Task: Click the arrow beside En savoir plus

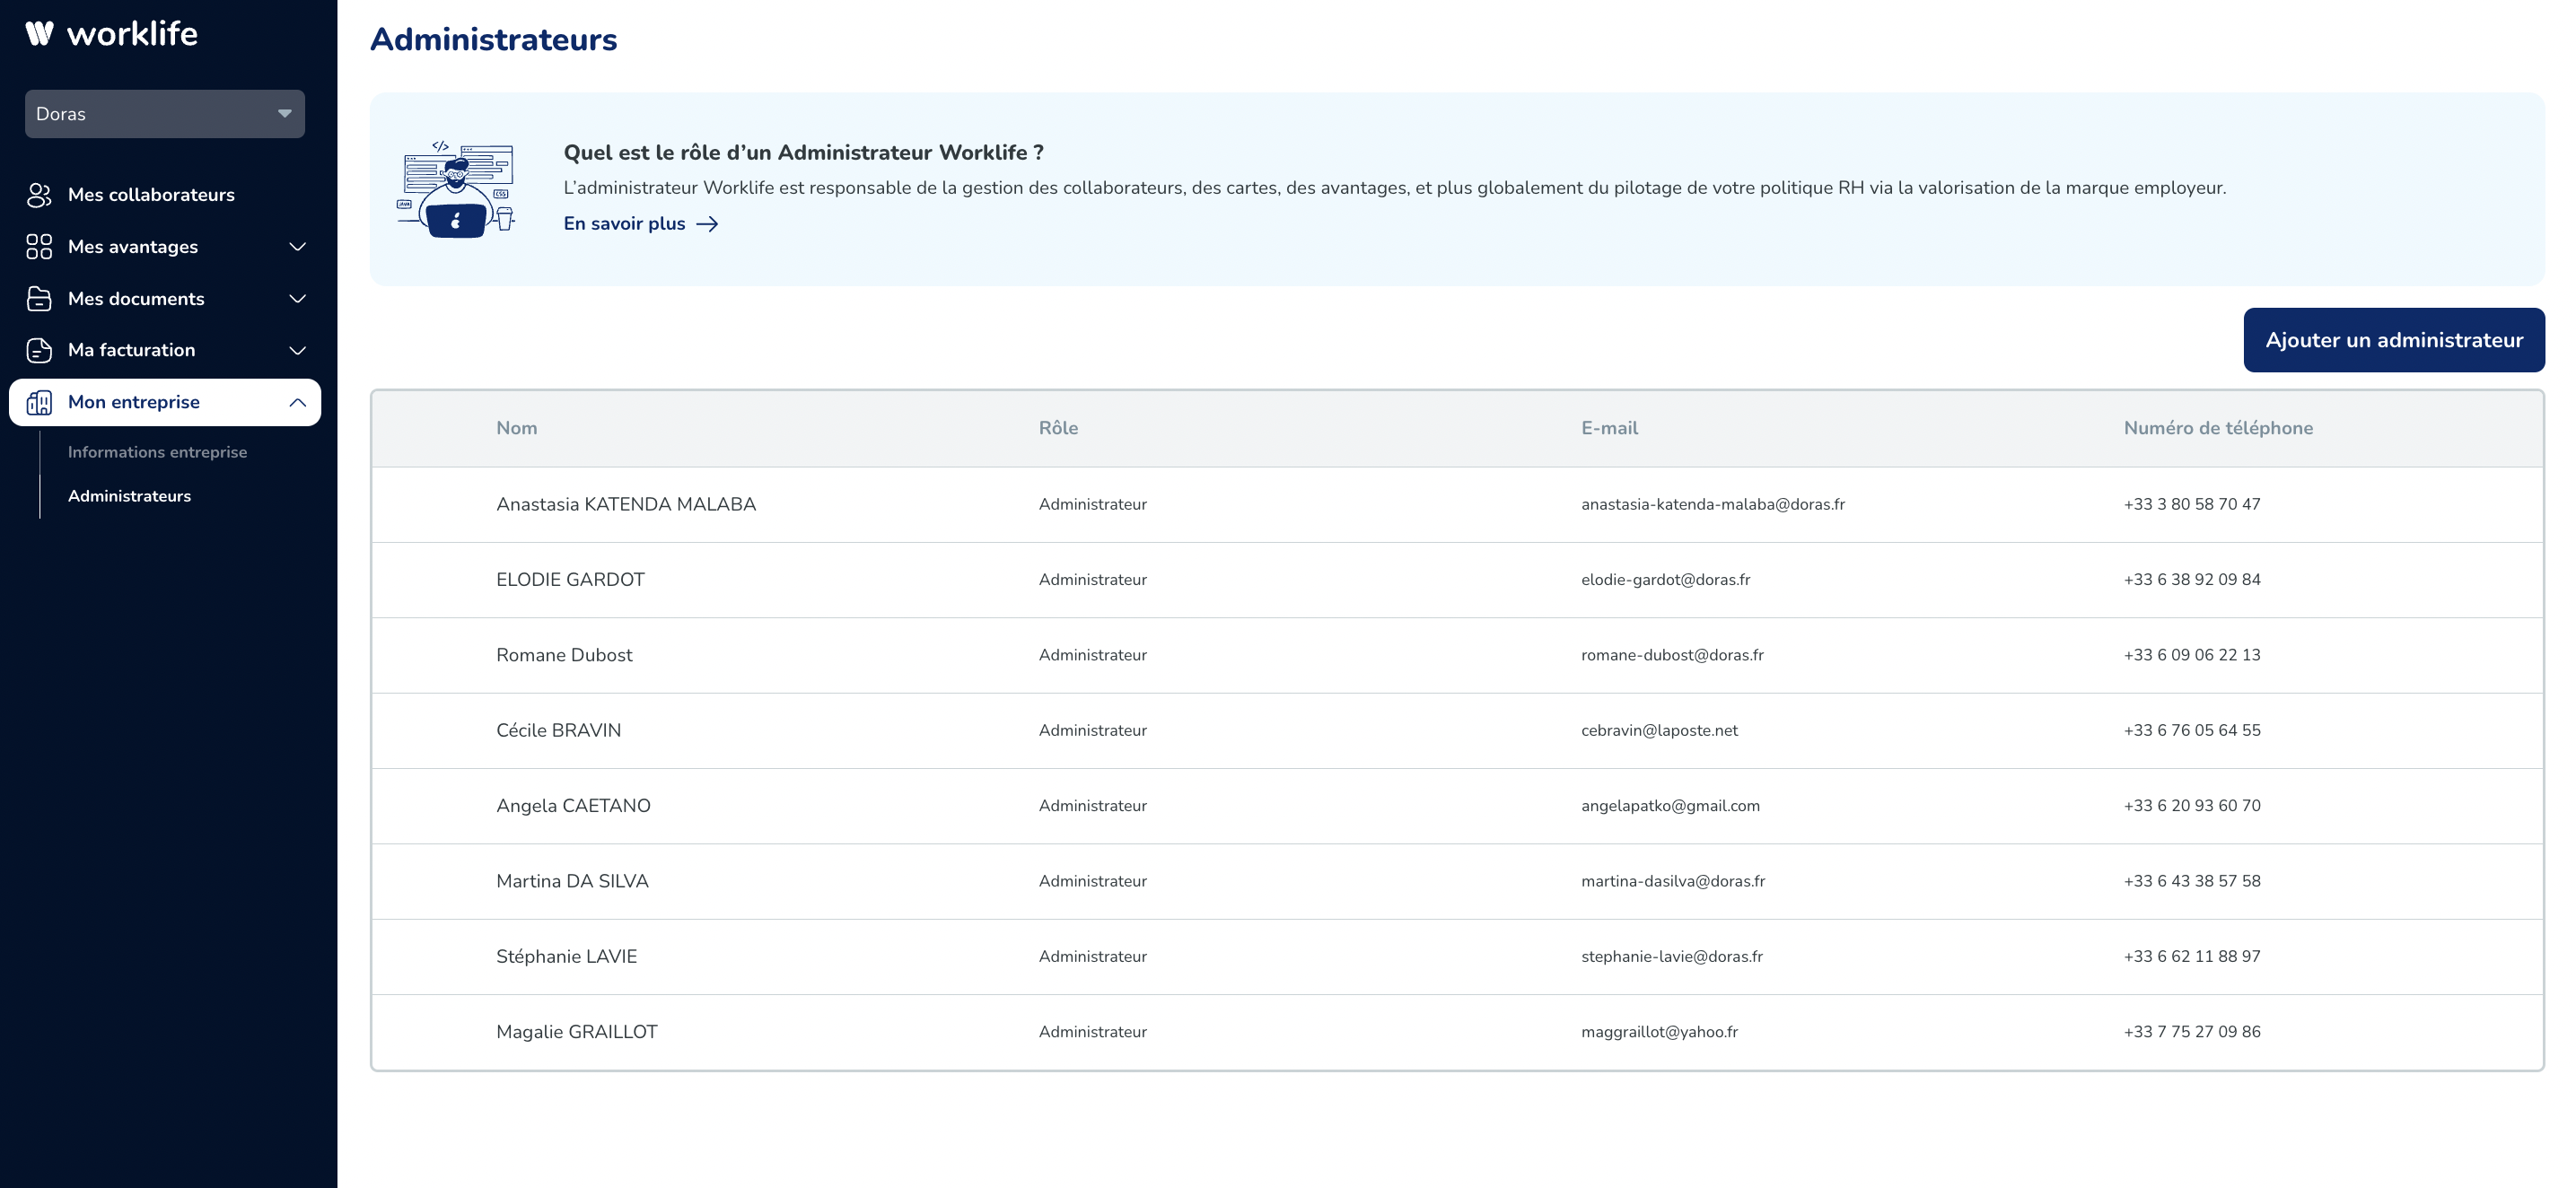Action: (707, 224)
